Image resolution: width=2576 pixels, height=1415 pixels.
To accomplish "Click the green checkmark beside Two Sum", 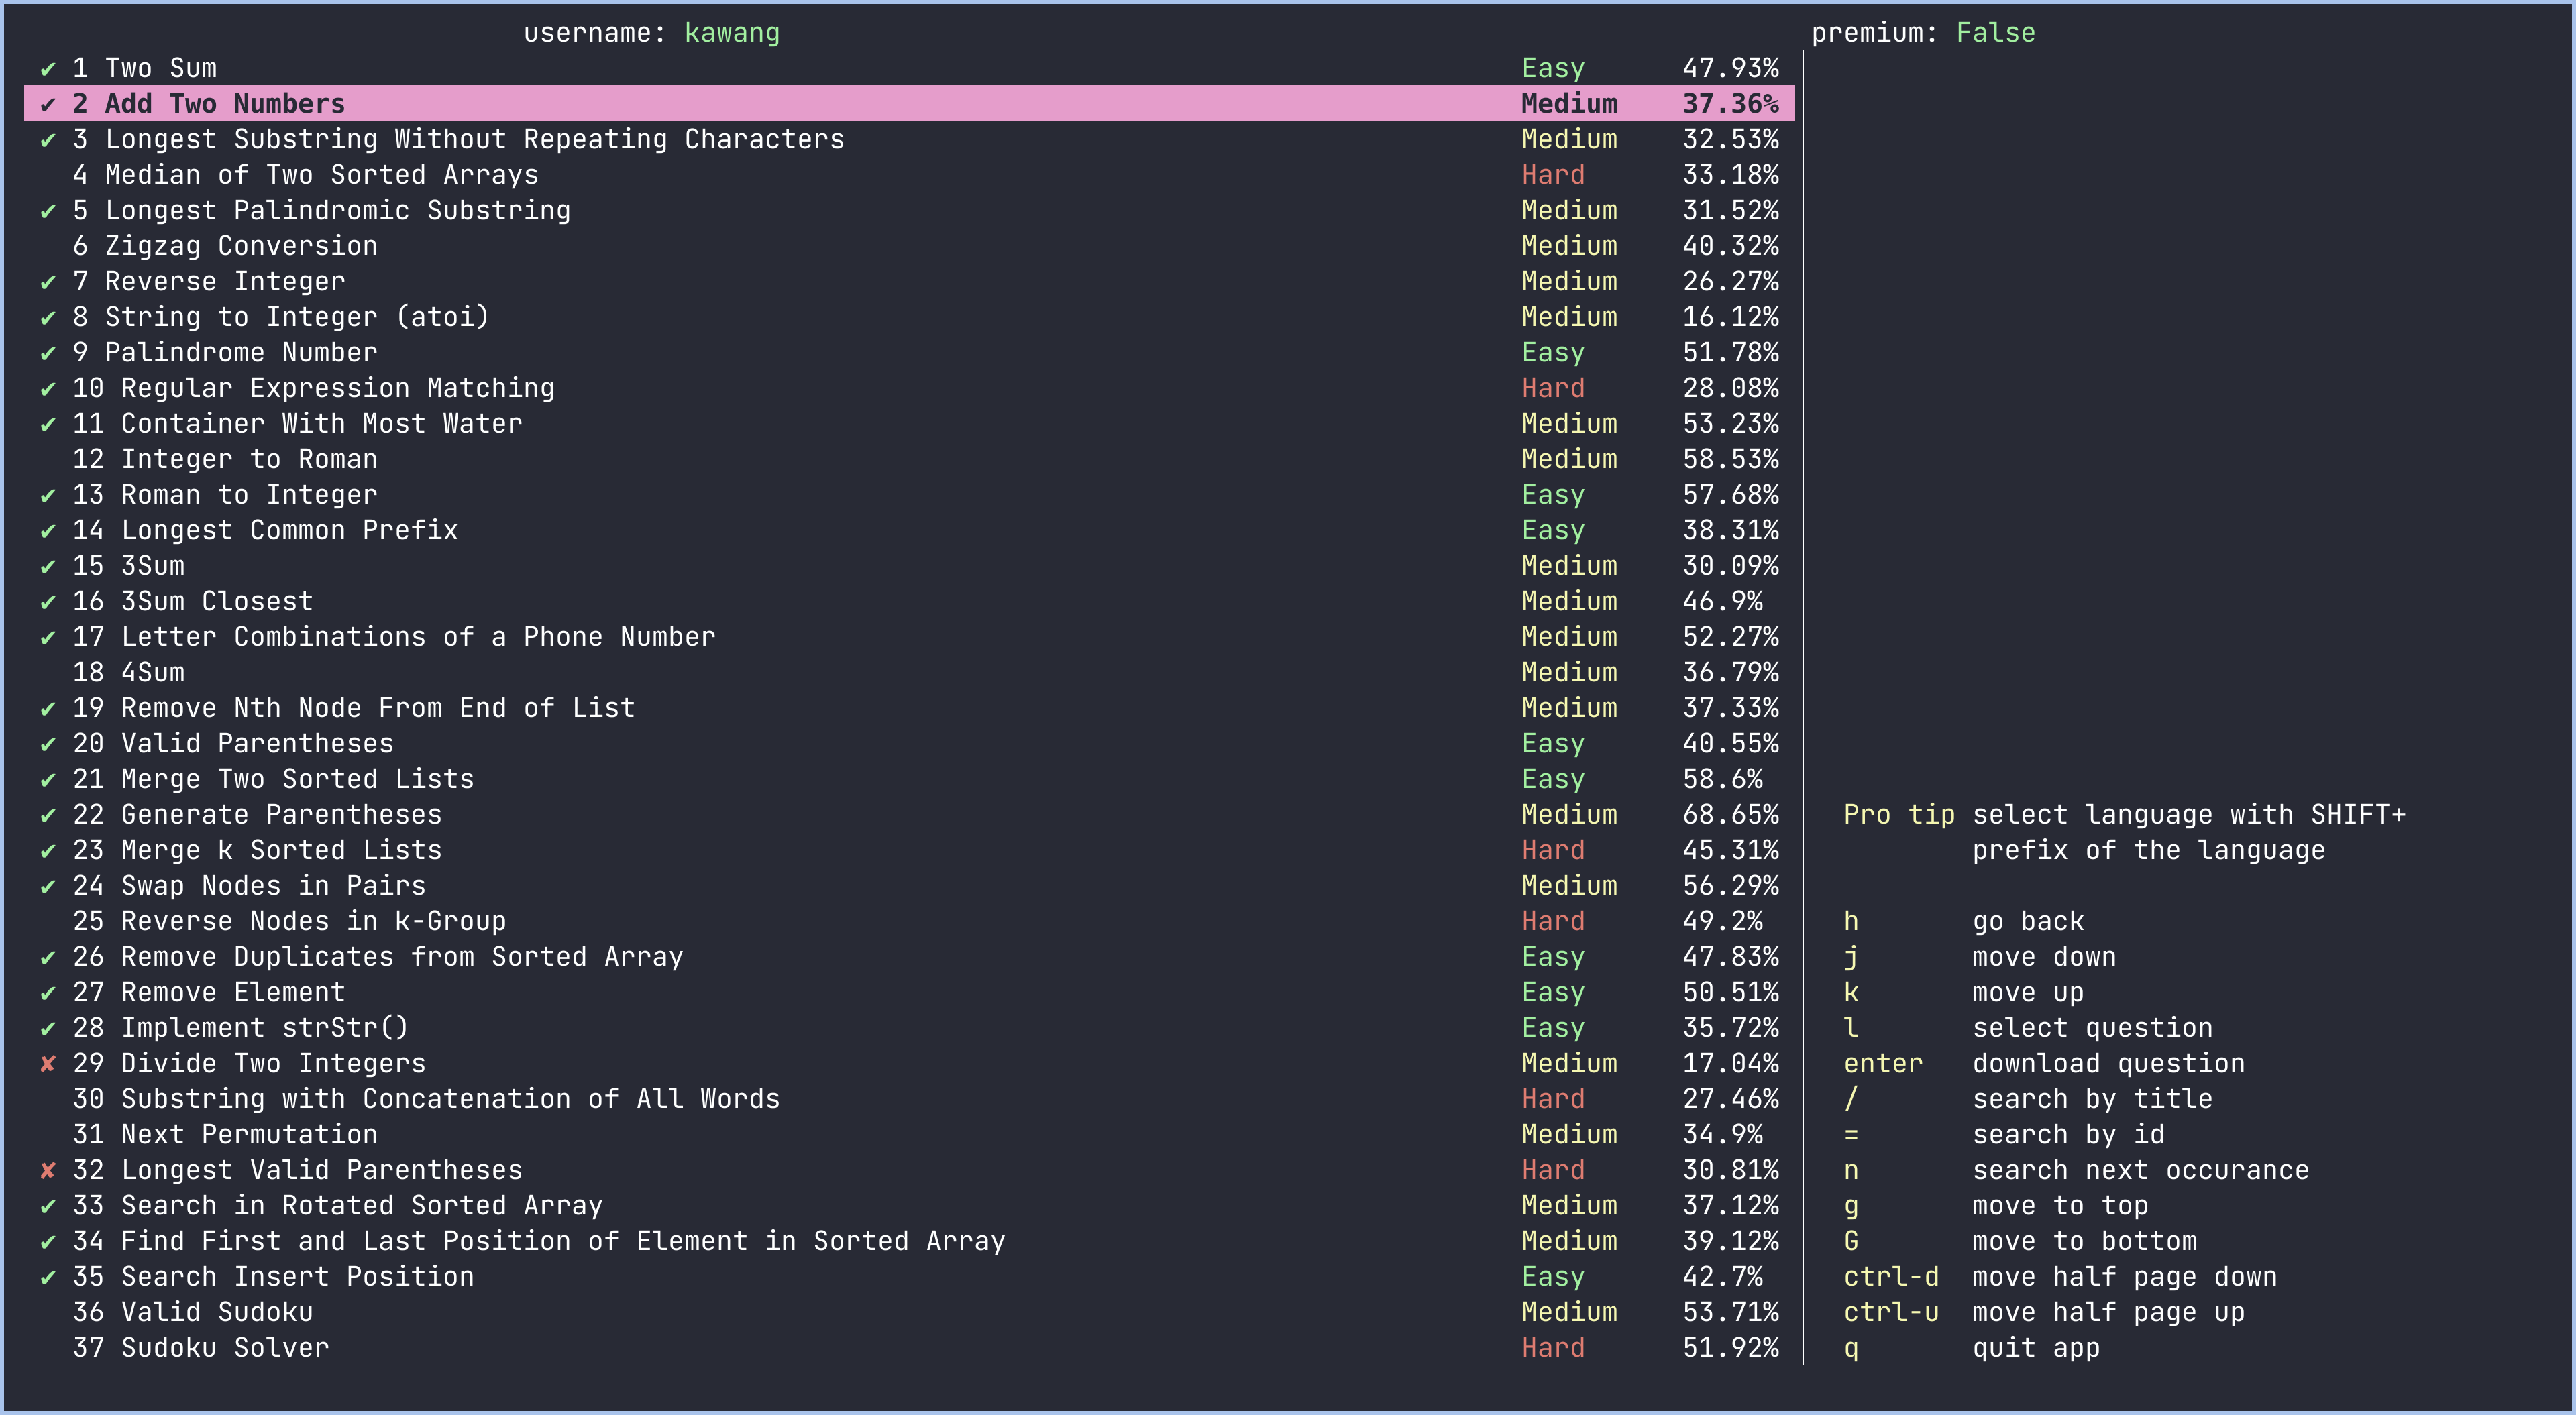I will tap(47, 69).
